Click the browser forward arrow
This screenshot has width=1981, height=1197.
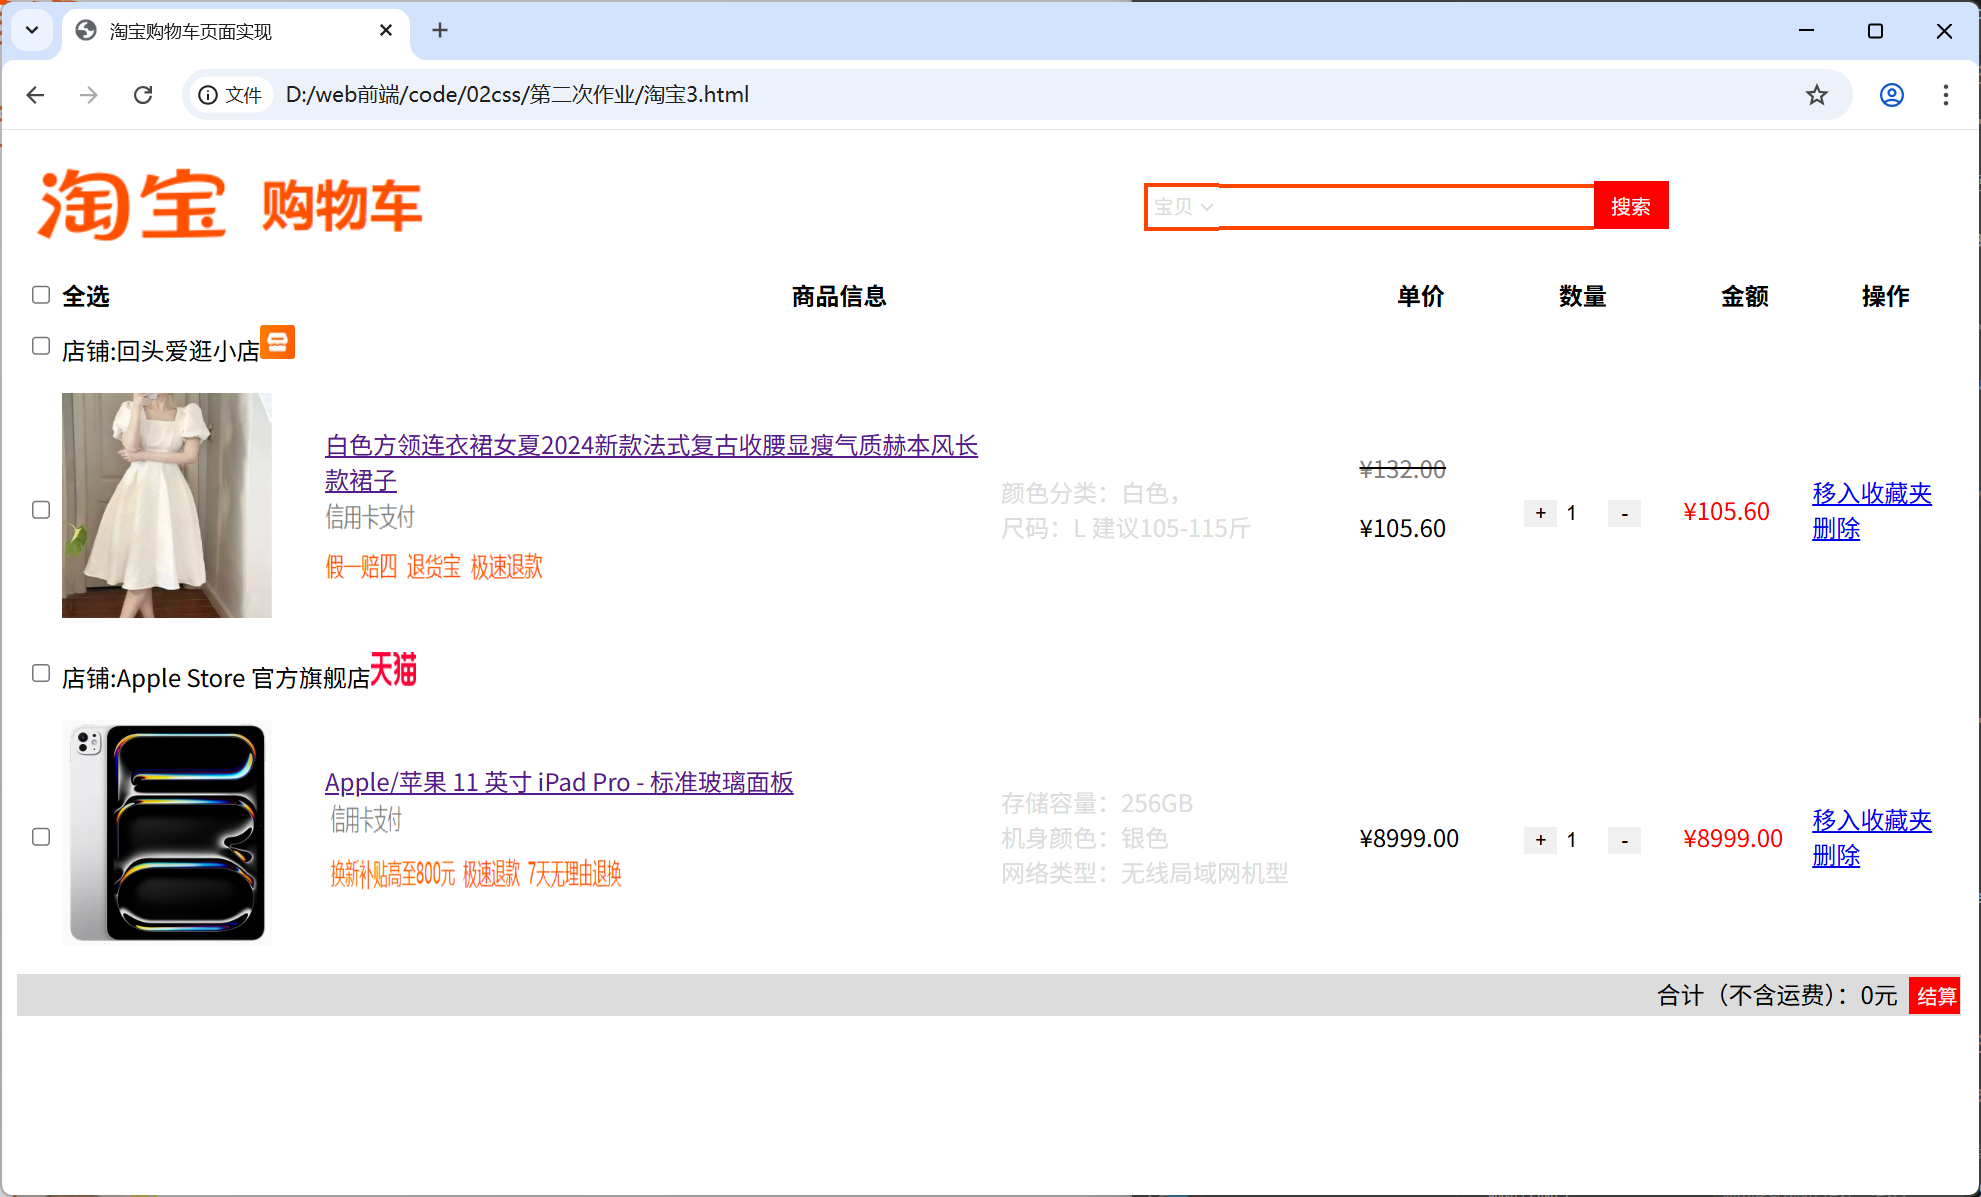click(89, 95)
